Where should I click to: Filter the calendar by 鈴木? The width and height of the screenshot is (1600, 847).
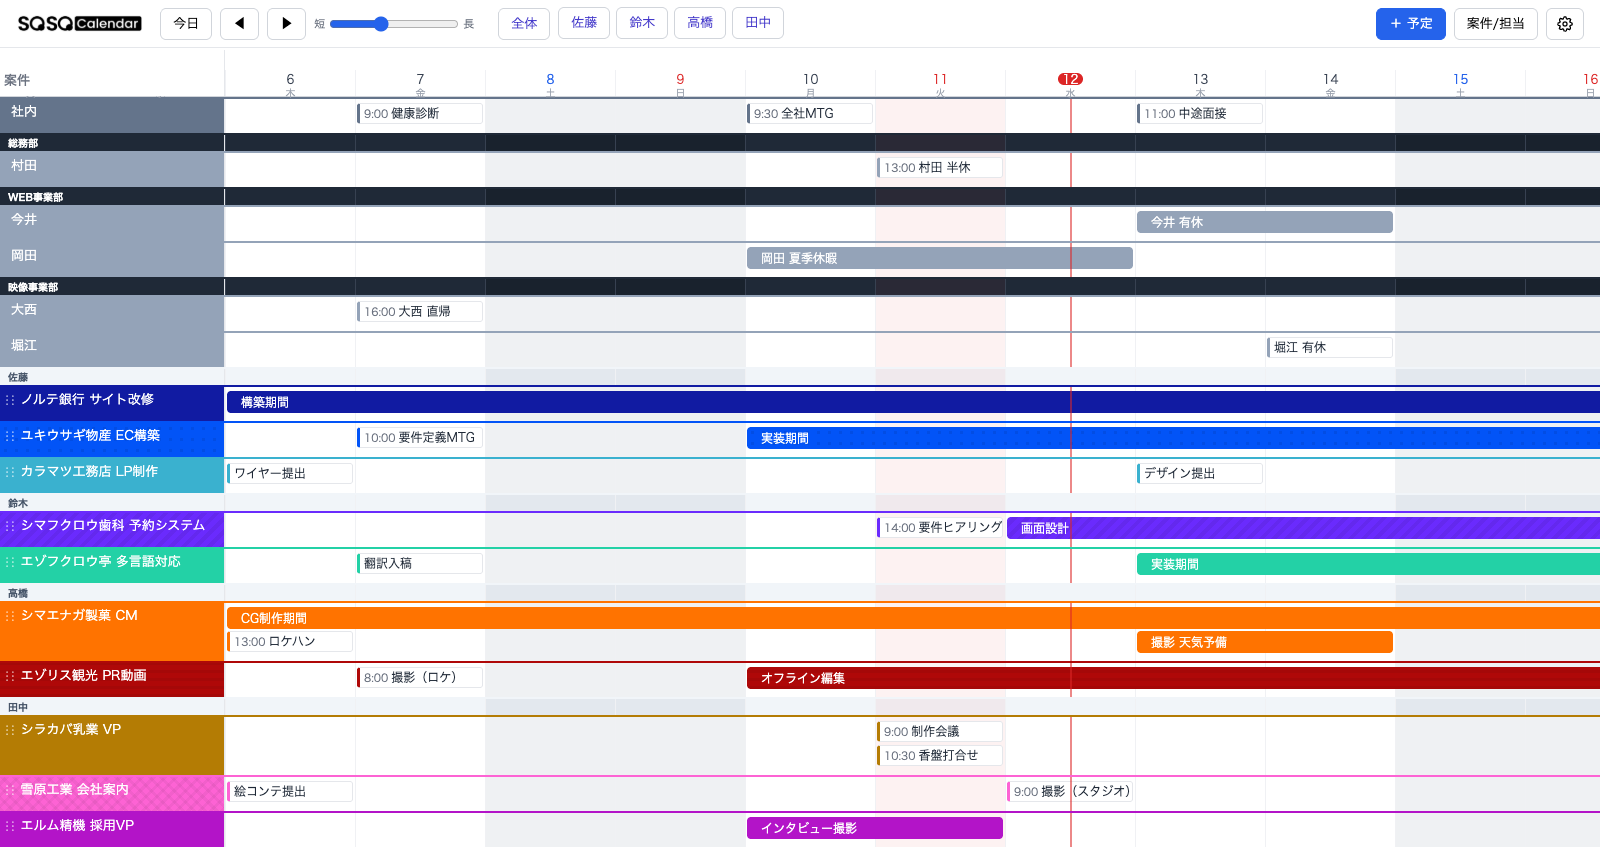(642, 23)
